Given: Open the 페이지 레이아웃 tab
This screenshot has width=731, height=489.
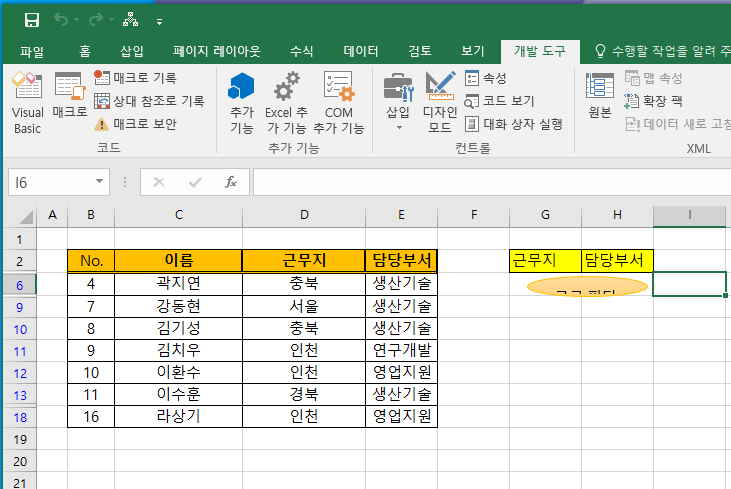Looking at the screenshot, I should tap(217, 51).
